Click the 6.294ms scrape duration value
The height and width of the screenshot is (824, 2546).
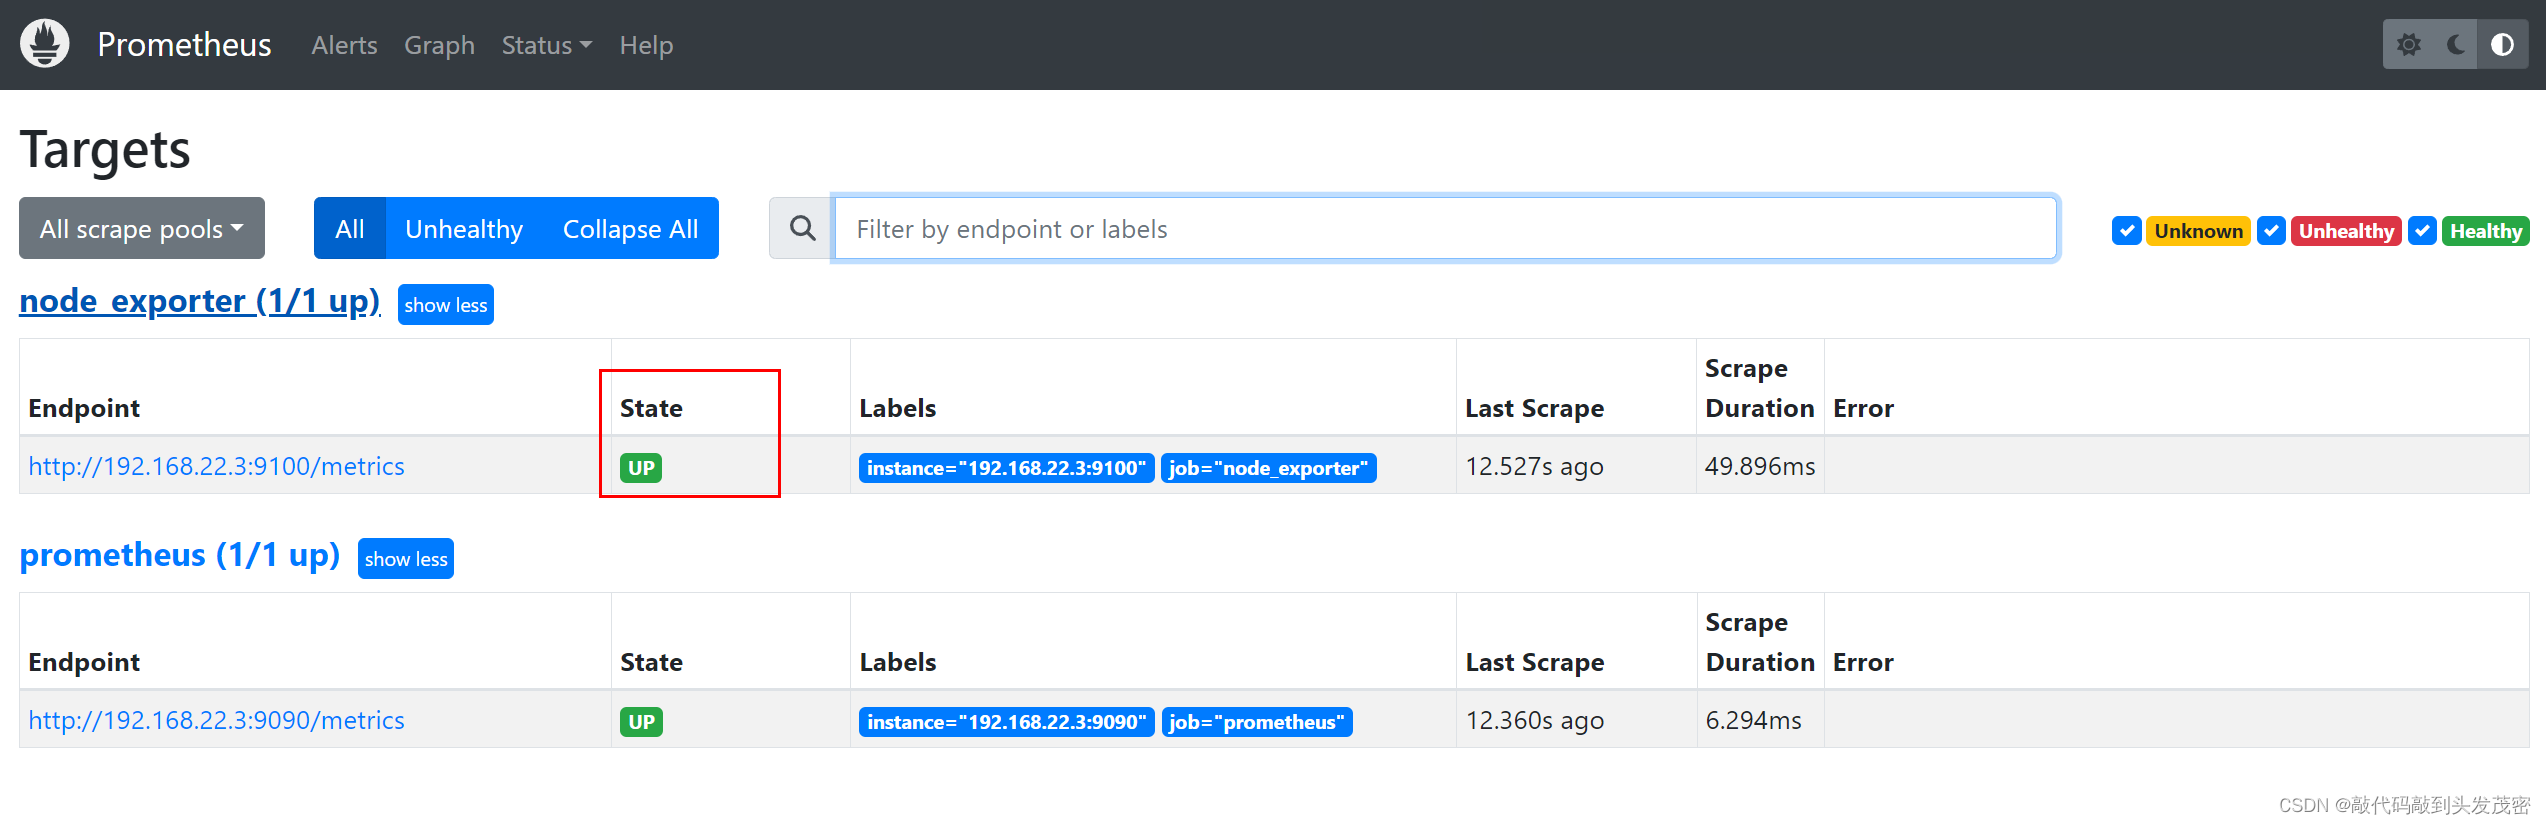(x=1753, y=720)
